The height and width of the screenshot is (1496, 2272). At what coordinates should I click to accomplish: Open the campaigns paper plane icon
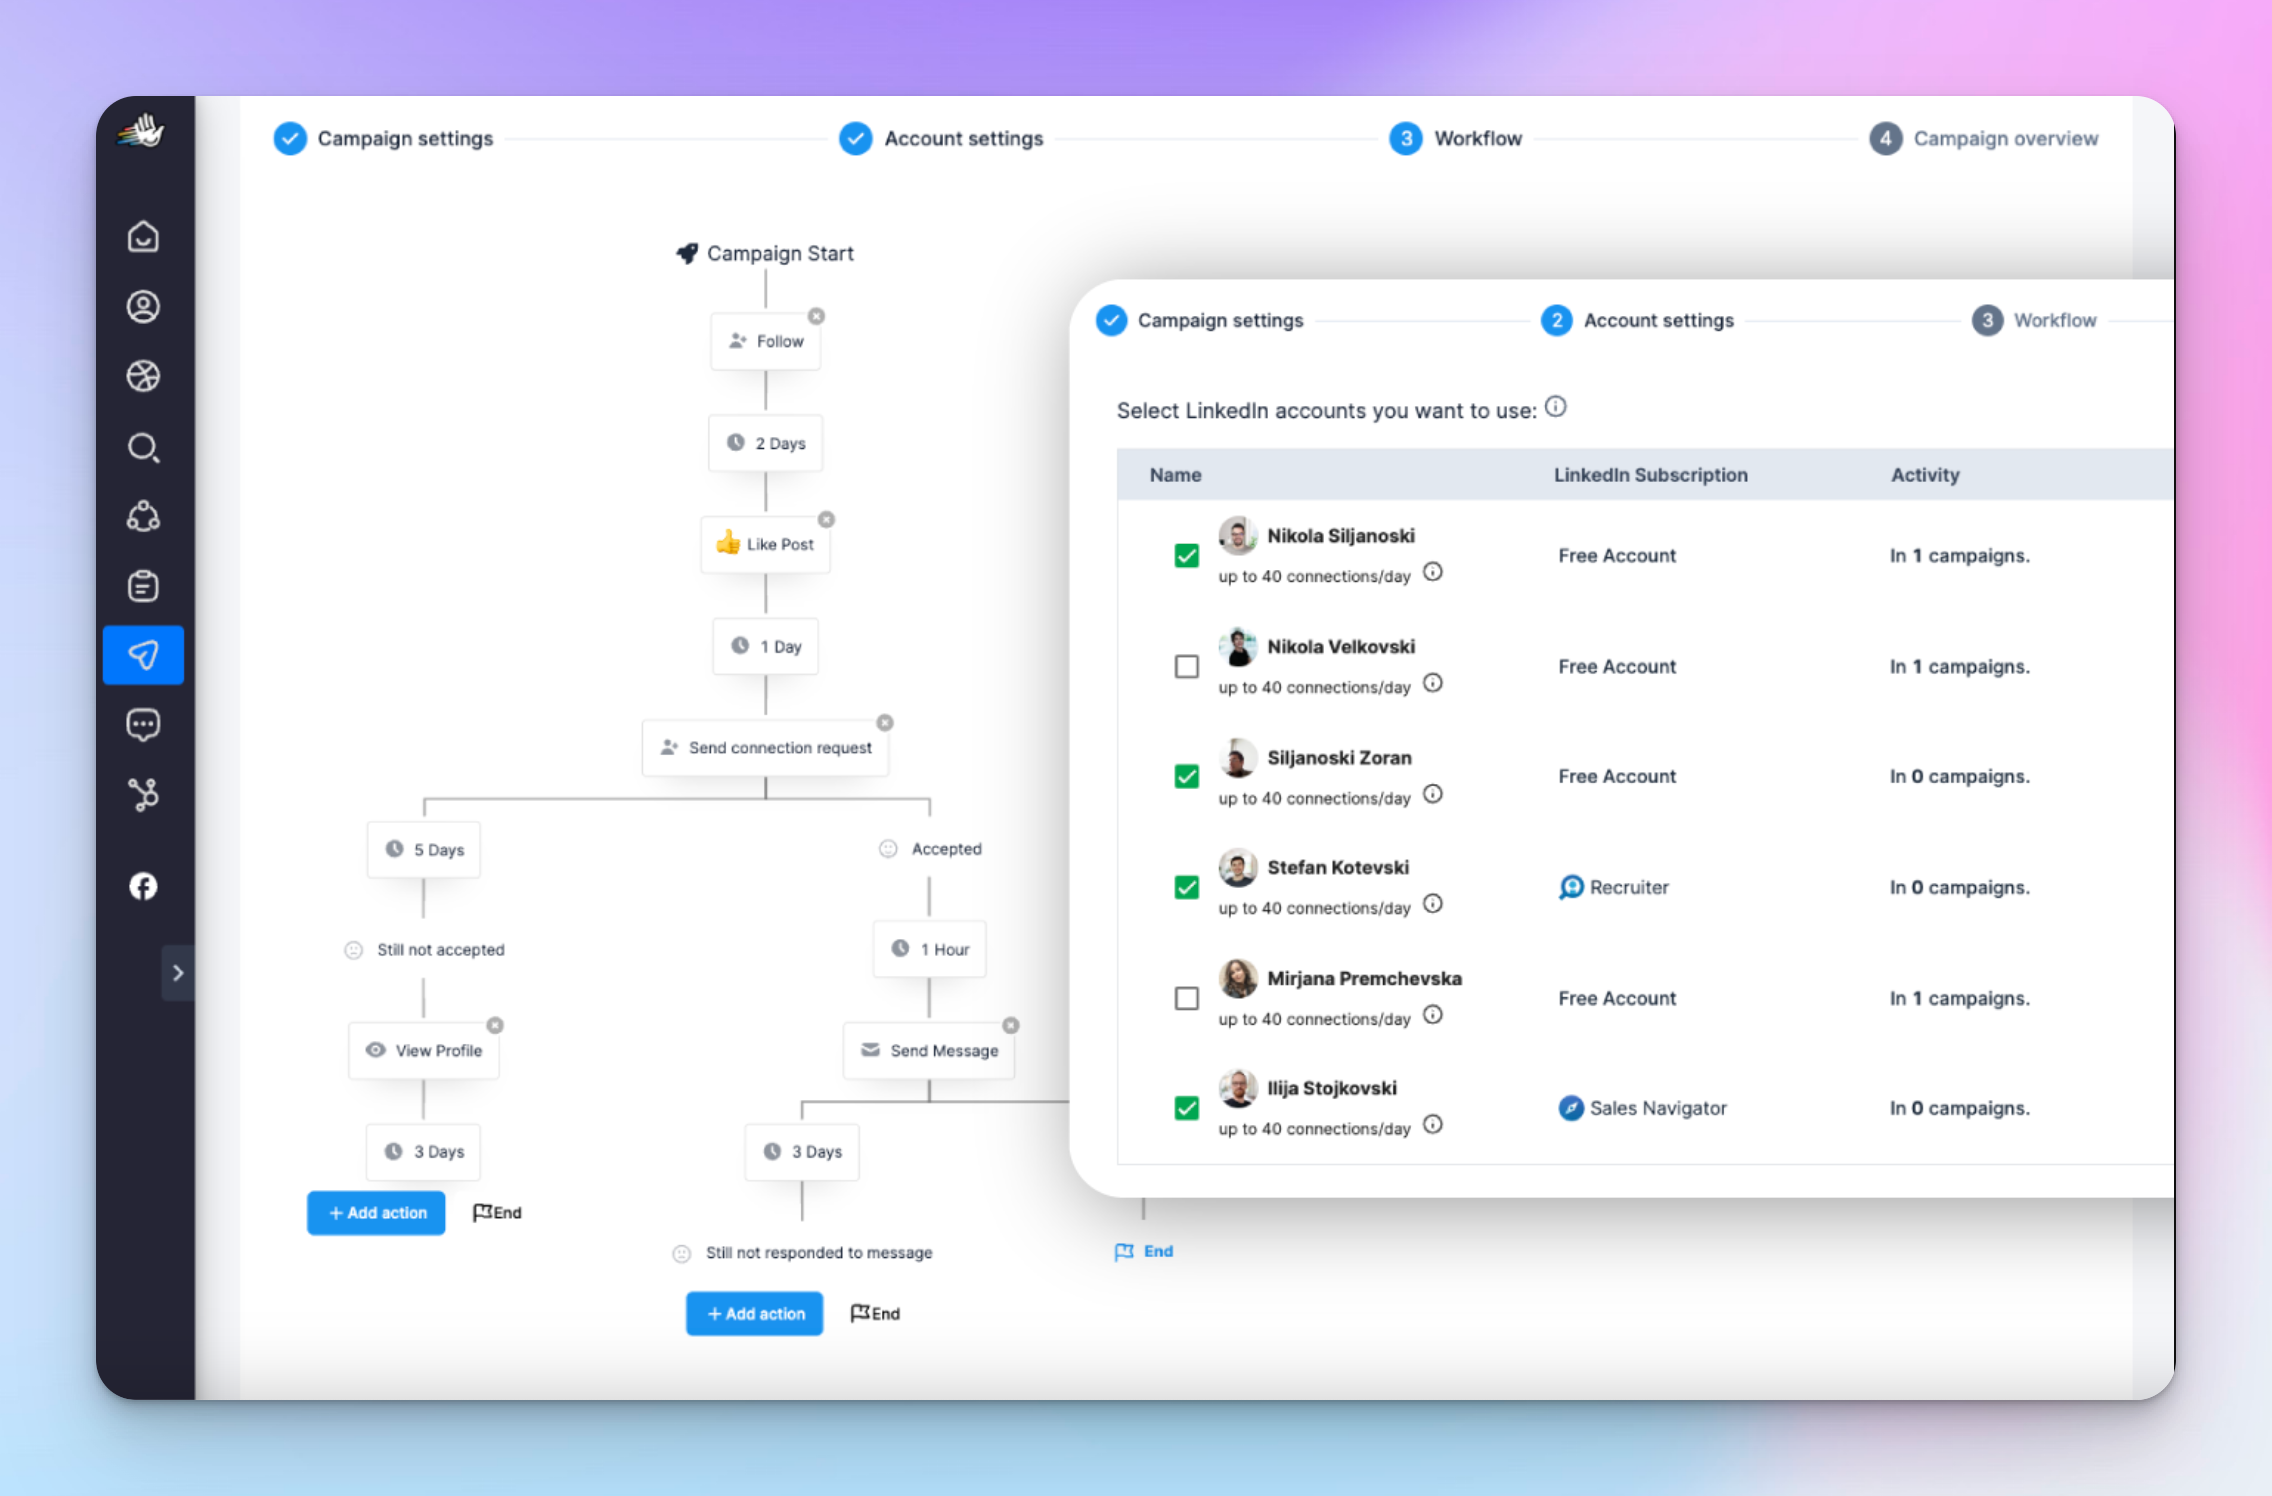pos(143,655)
